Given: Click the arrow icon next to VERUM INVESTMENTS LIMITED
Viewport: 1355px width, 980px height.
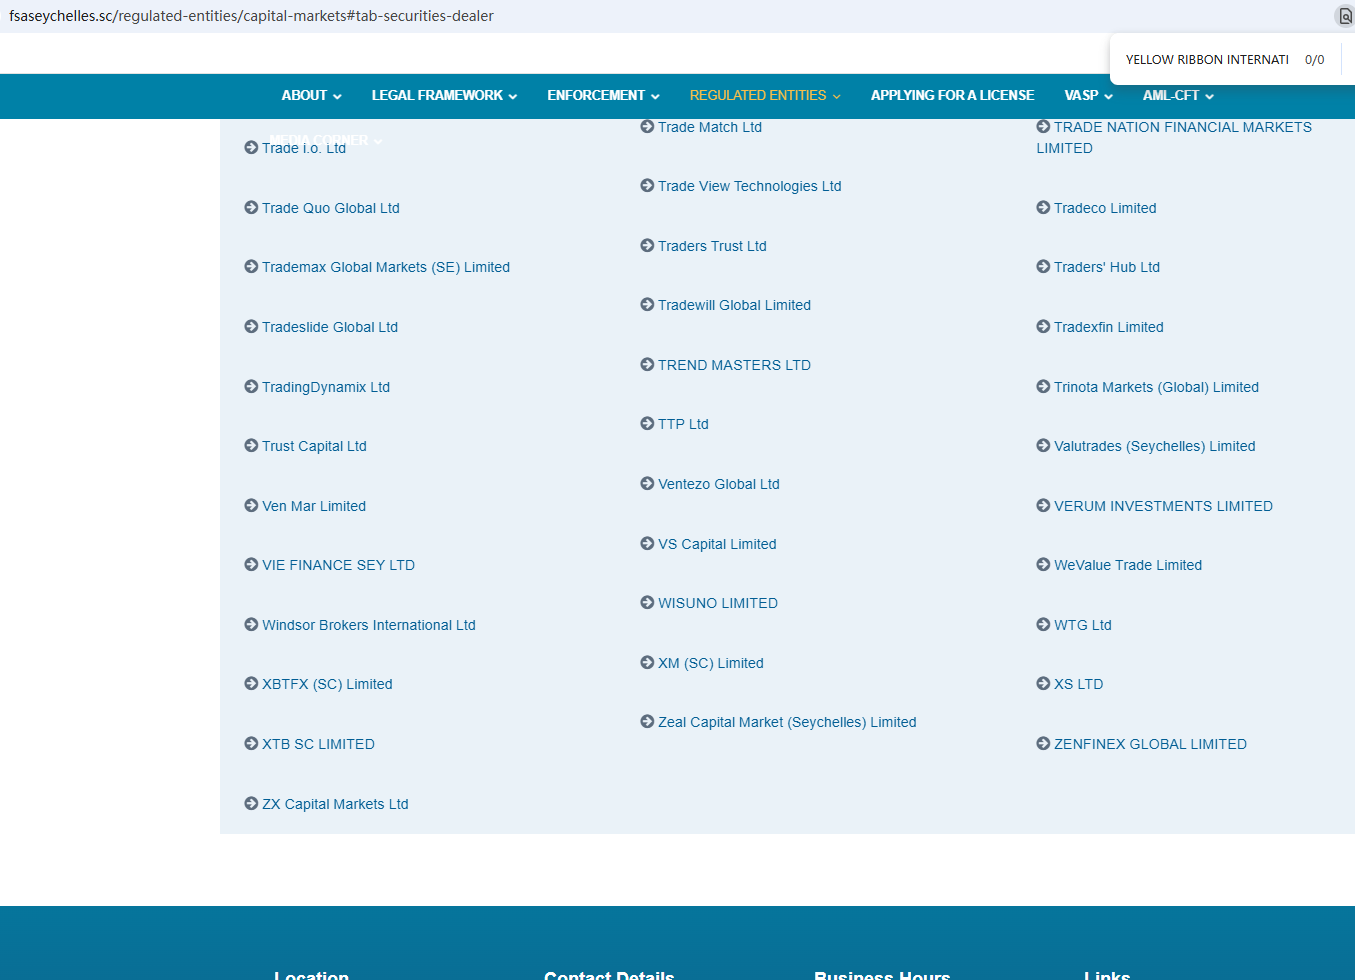Looking at the screenshot, I should pos(1043,505).
